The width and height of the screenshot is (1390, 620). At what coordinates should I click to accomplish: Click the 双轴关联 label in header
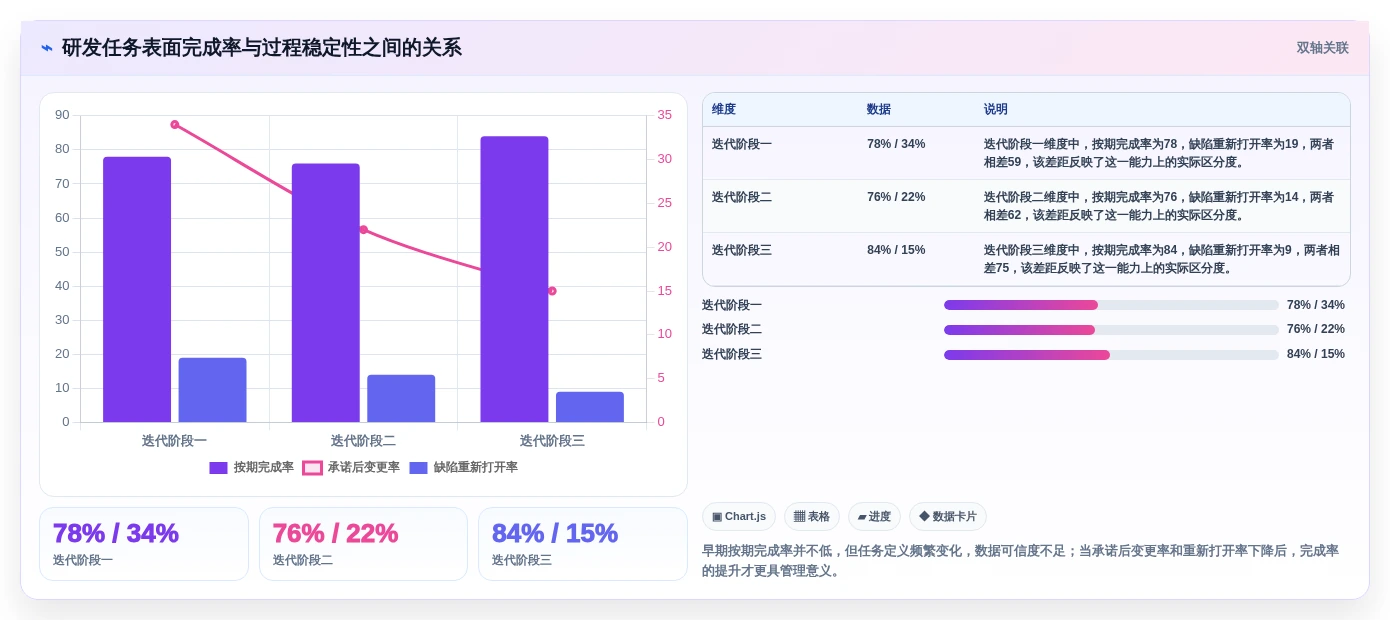pos(1322,48)
